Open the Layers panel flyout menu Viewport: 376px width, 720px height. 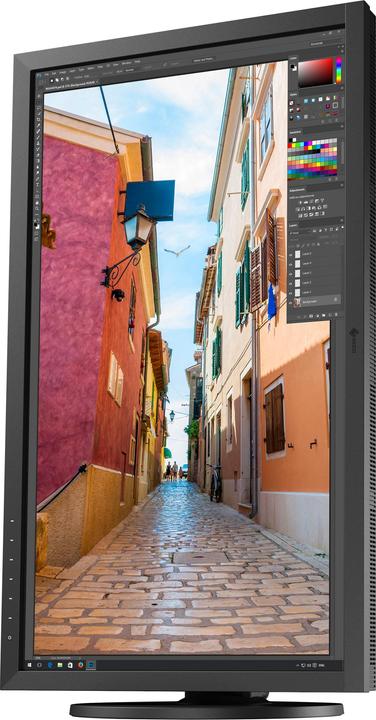tap(342, 220)
